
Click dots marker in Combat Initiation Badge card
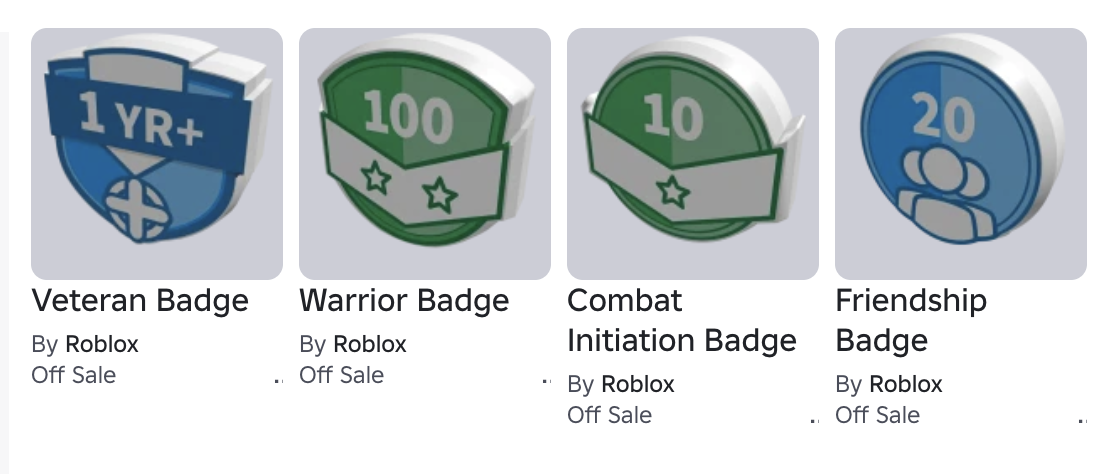[814, 421]
